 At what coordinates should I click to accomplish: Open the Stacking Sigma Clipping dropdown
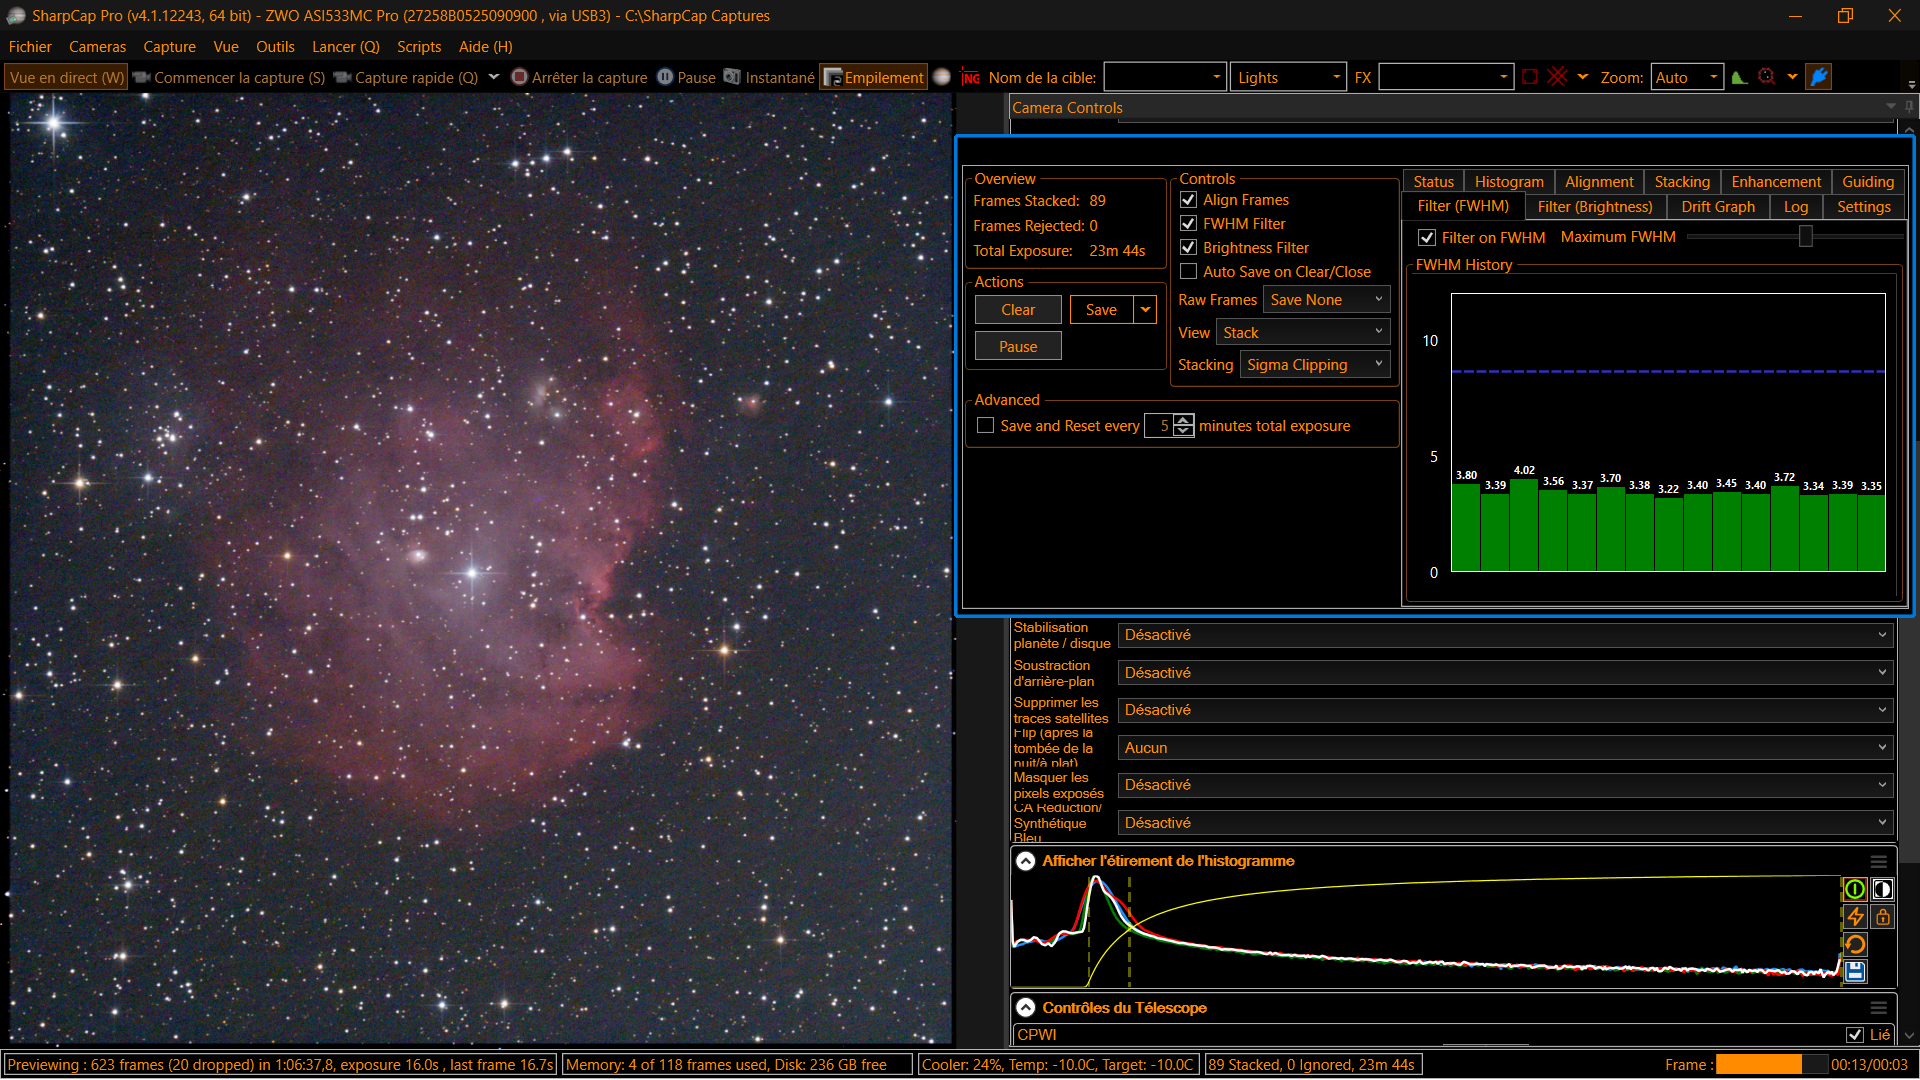1314,364
